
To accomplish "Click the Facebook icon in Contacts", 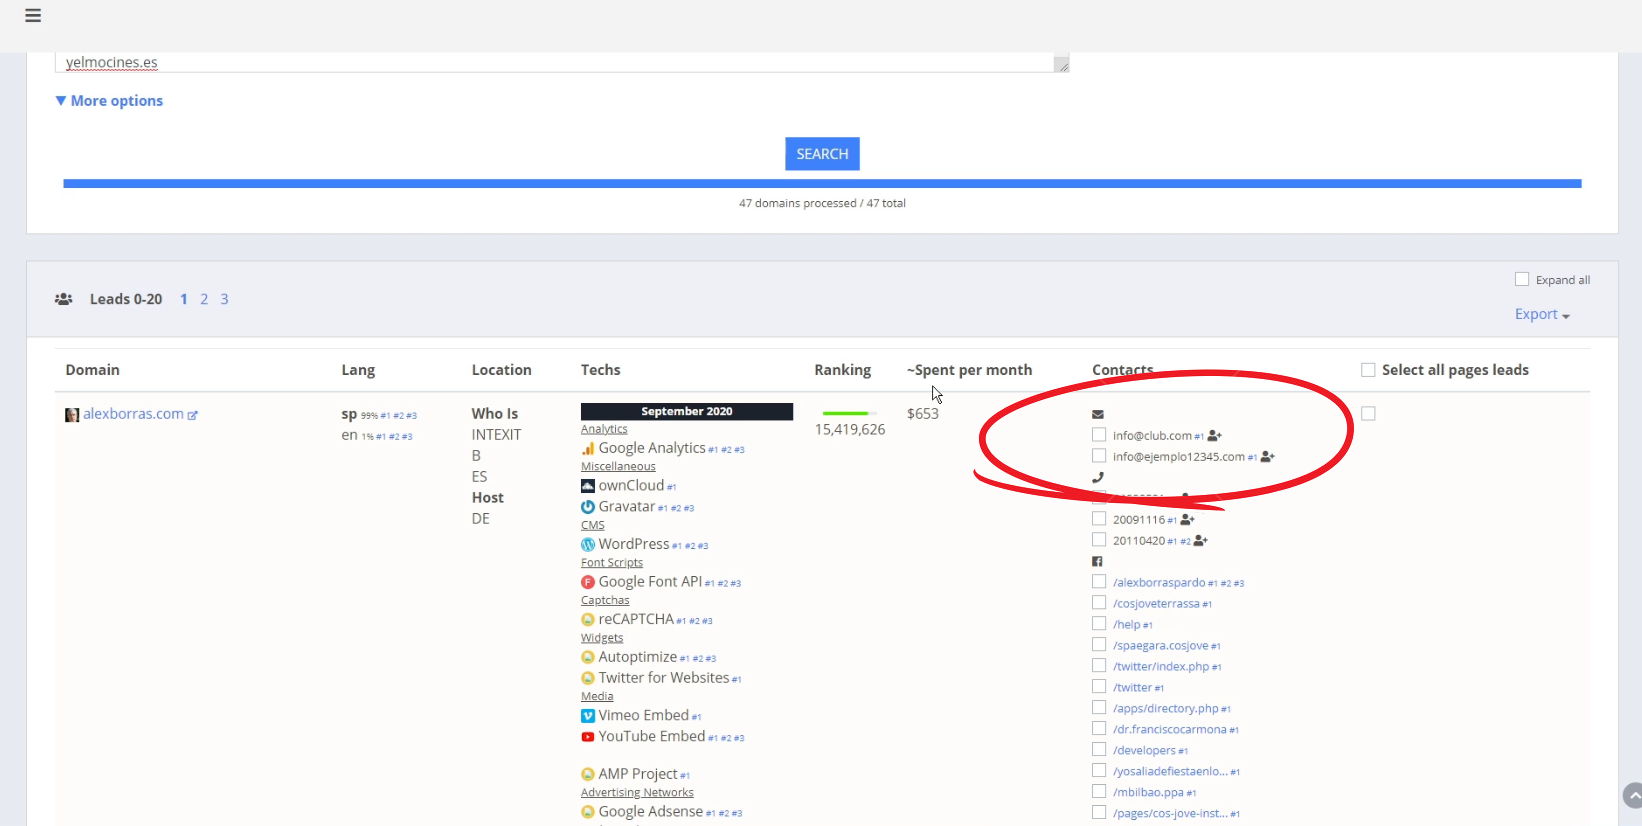I will (x=1097, y=562).
